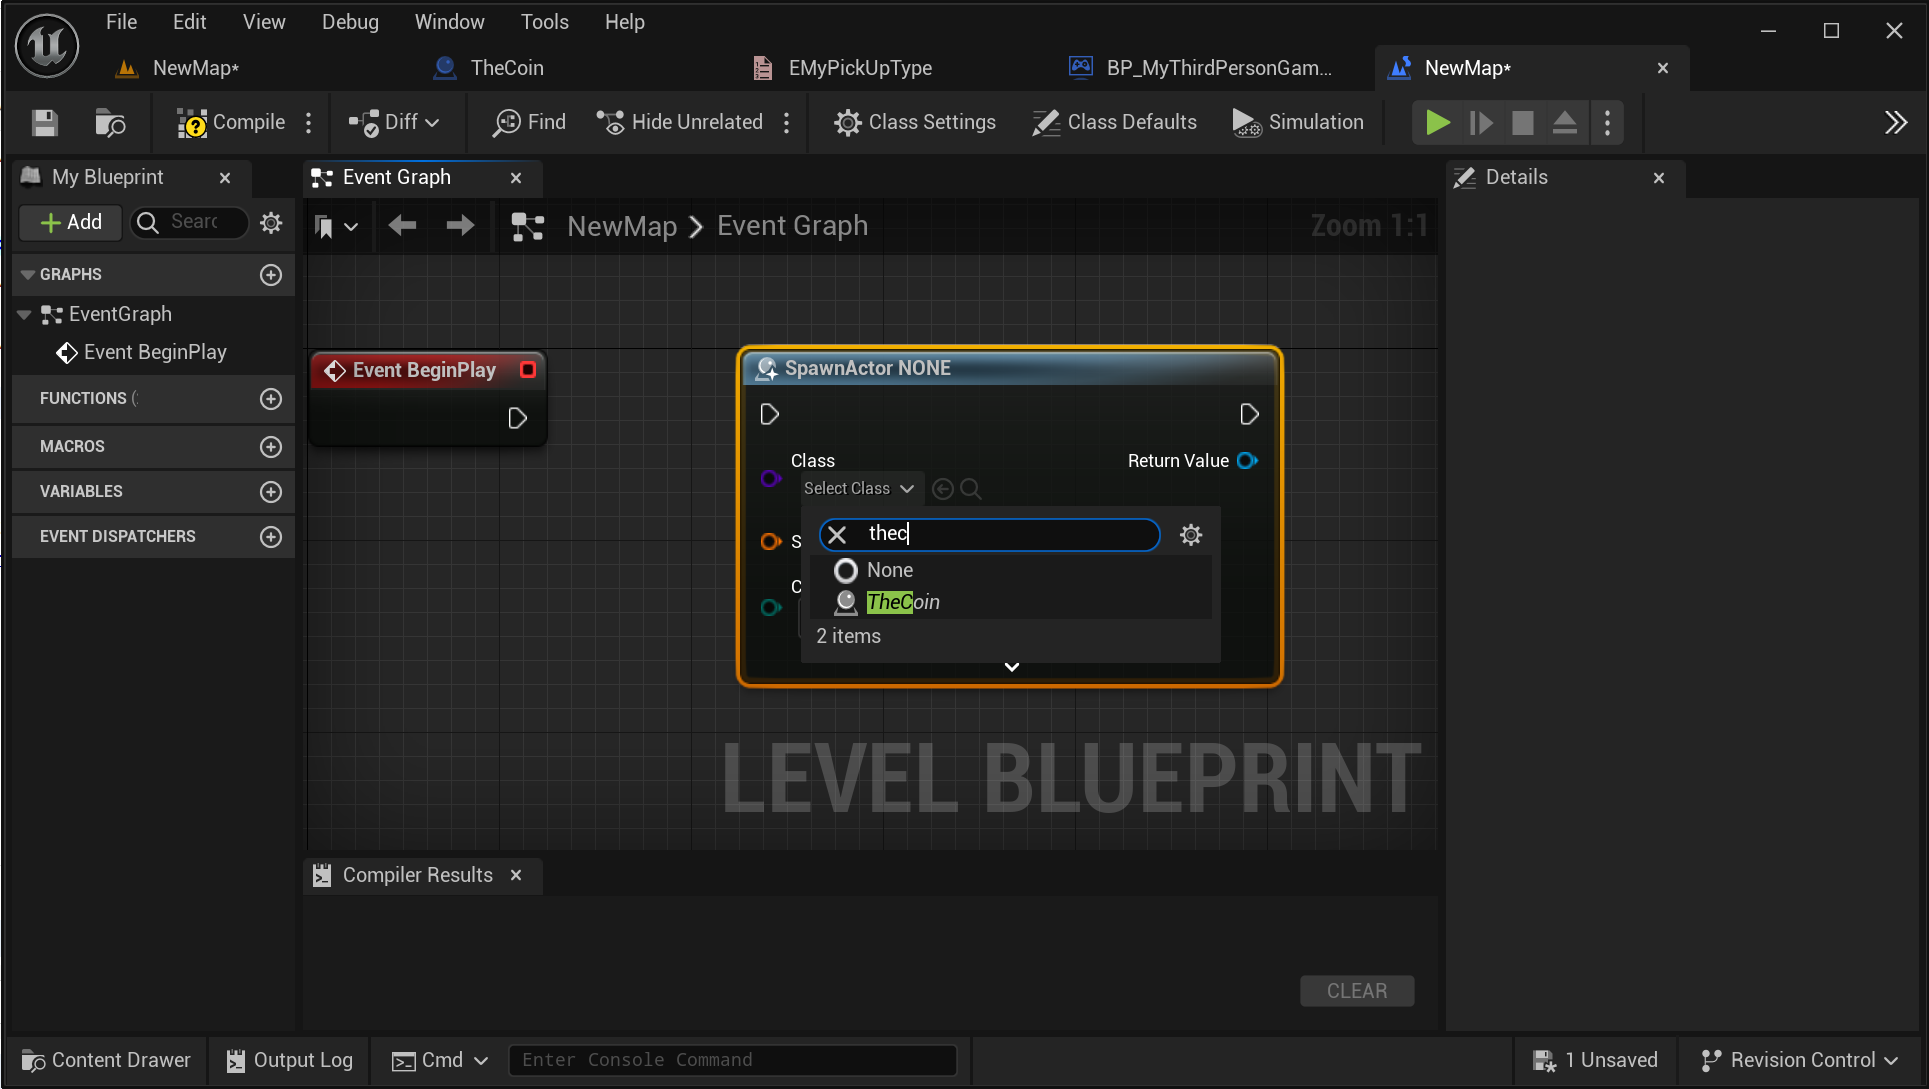Close the Event Graph tab
1929x1089 pixels.
coord(516,178)
